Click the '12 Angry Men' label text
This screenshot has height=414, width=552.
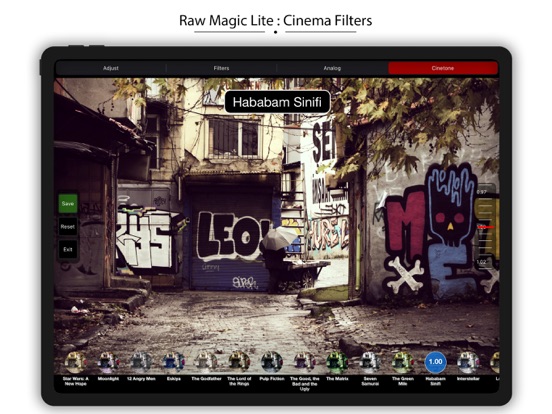pyautogui.click(x=141, y=379)
